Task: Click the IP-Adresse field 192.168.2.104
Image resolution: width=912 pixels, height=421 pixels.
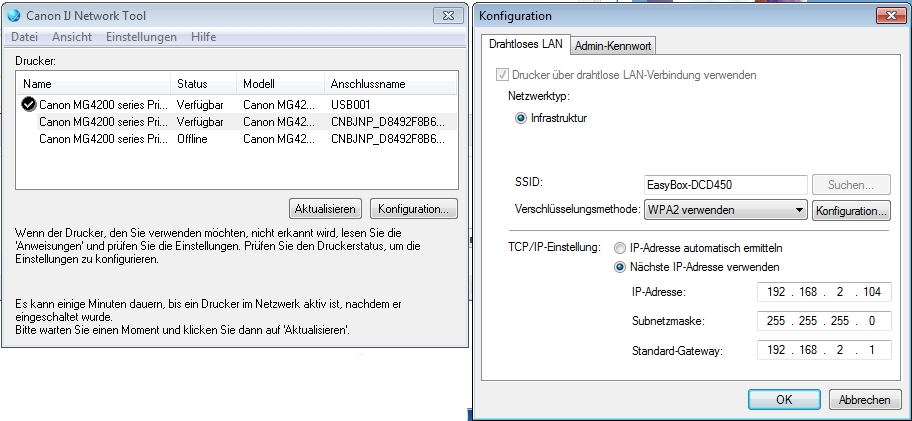Action: coord(824,292)
